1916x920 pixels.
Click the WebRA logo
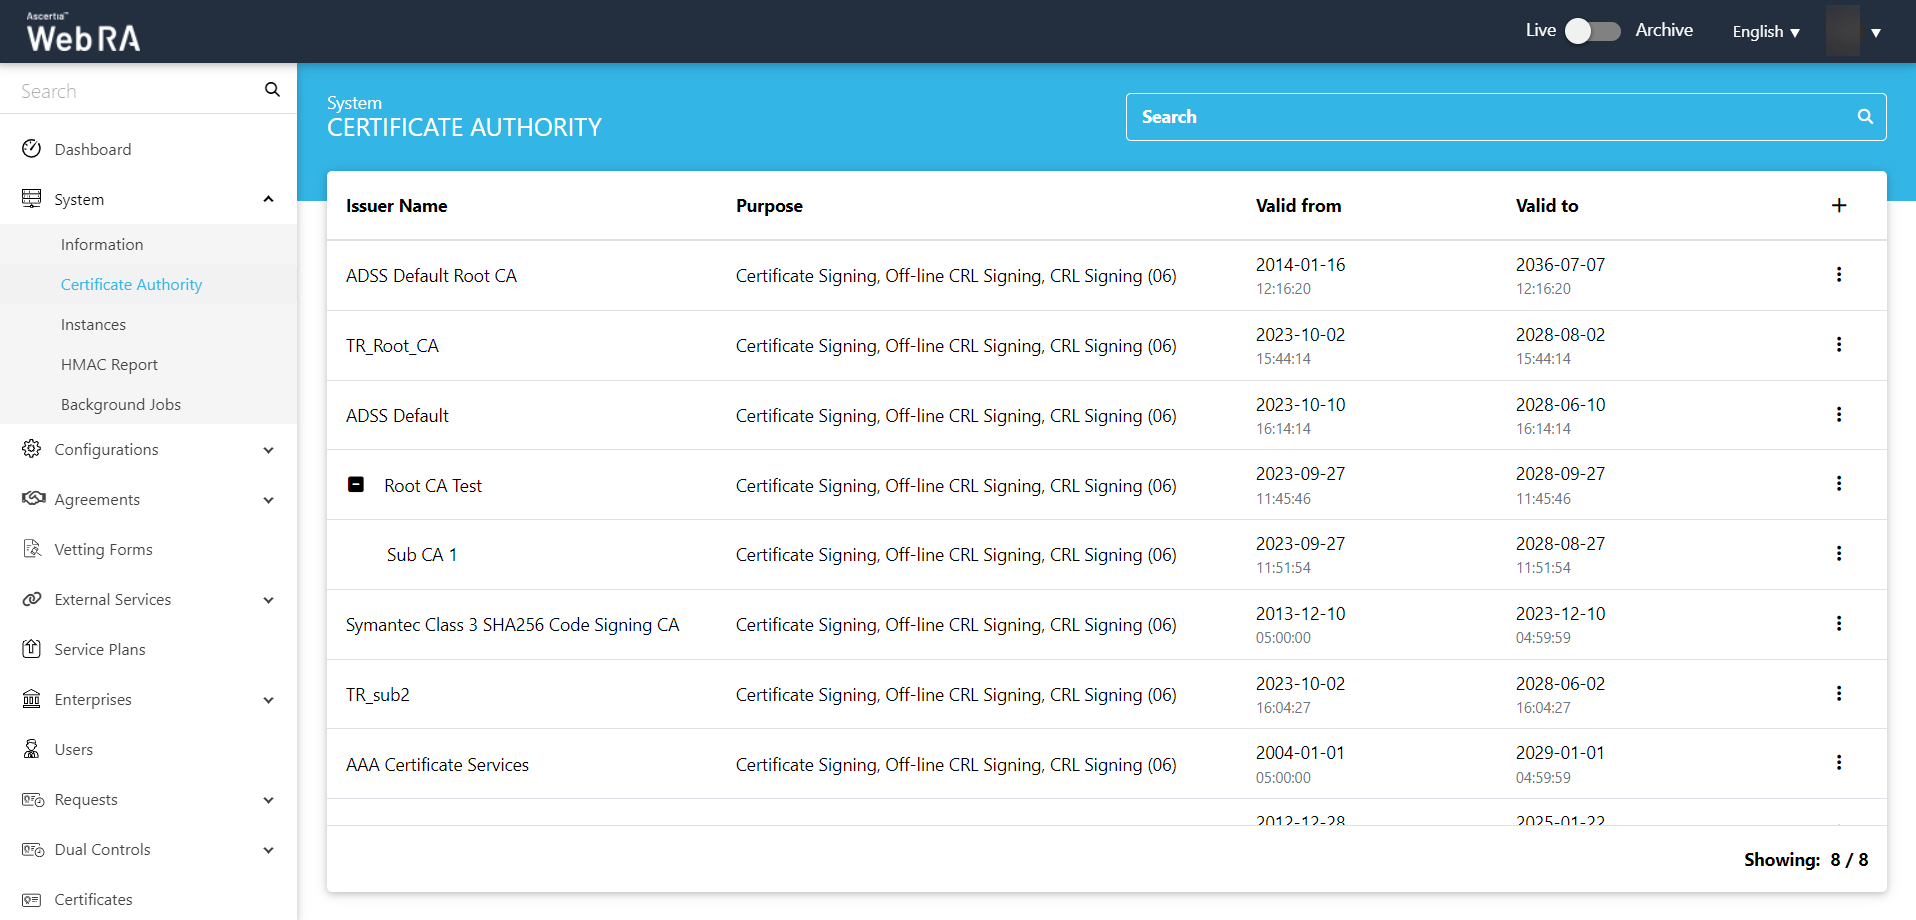coord(83,33)
